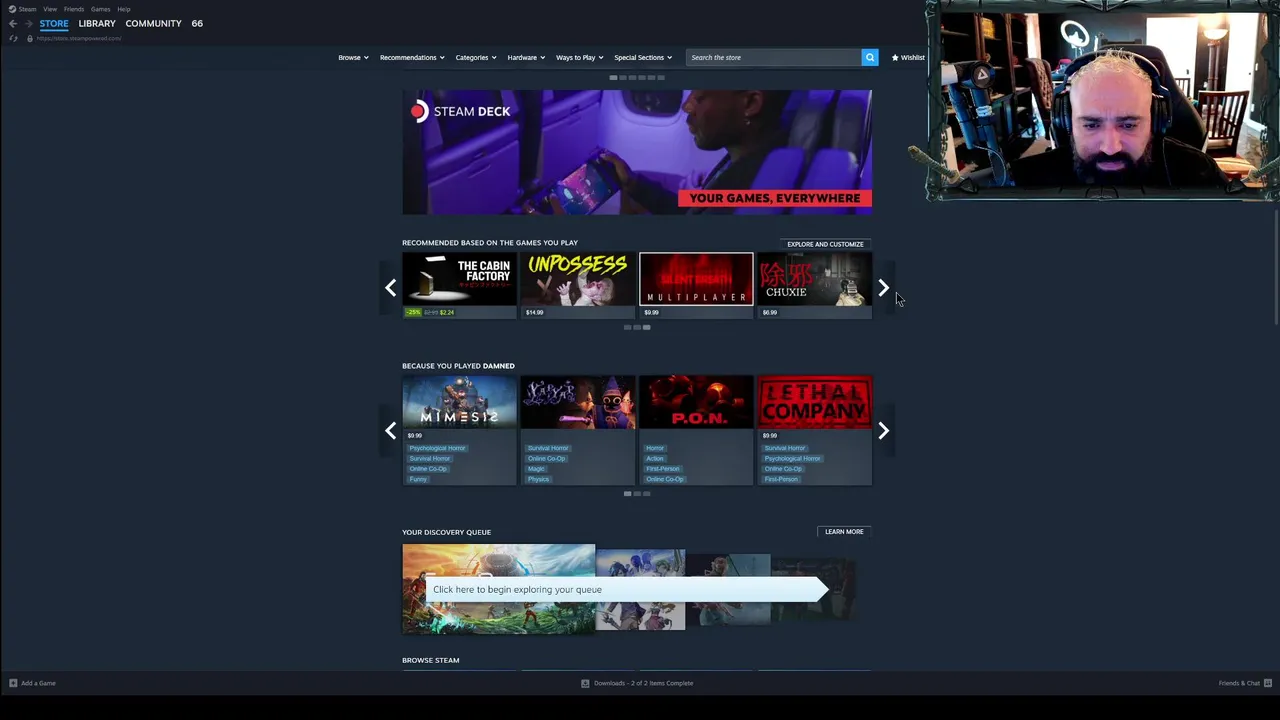Screen dimensions: 1280x720
Task: Select last page dot under recommended games
Action: [x=647, y=327]
